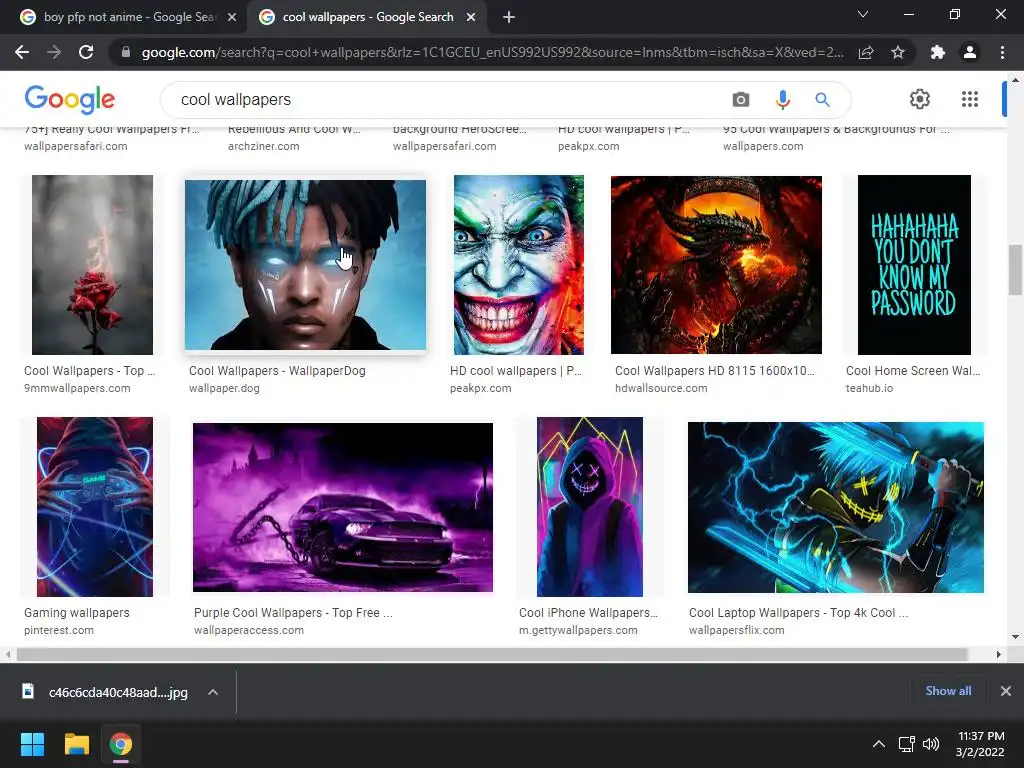Viewport: 1024px width, 768px height.
Task: Bookmark this tab with the star
Action: click(x=898, y=52)
